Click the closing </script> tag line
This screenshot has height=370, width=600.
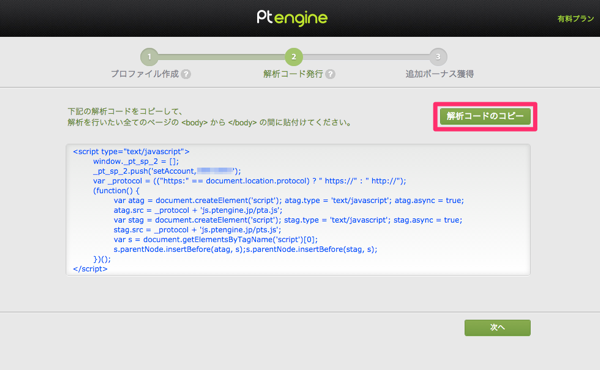click(90, 269)
